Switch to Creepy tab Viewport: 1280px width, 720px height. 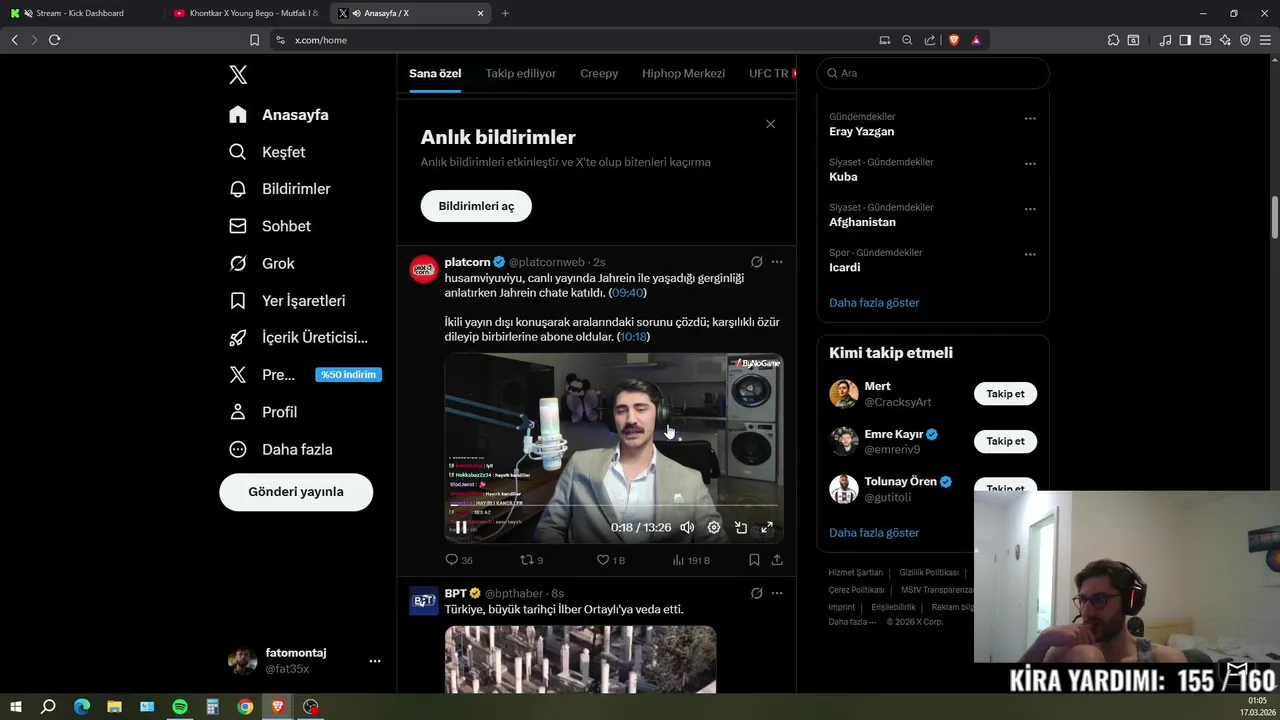tap(599, 73)
